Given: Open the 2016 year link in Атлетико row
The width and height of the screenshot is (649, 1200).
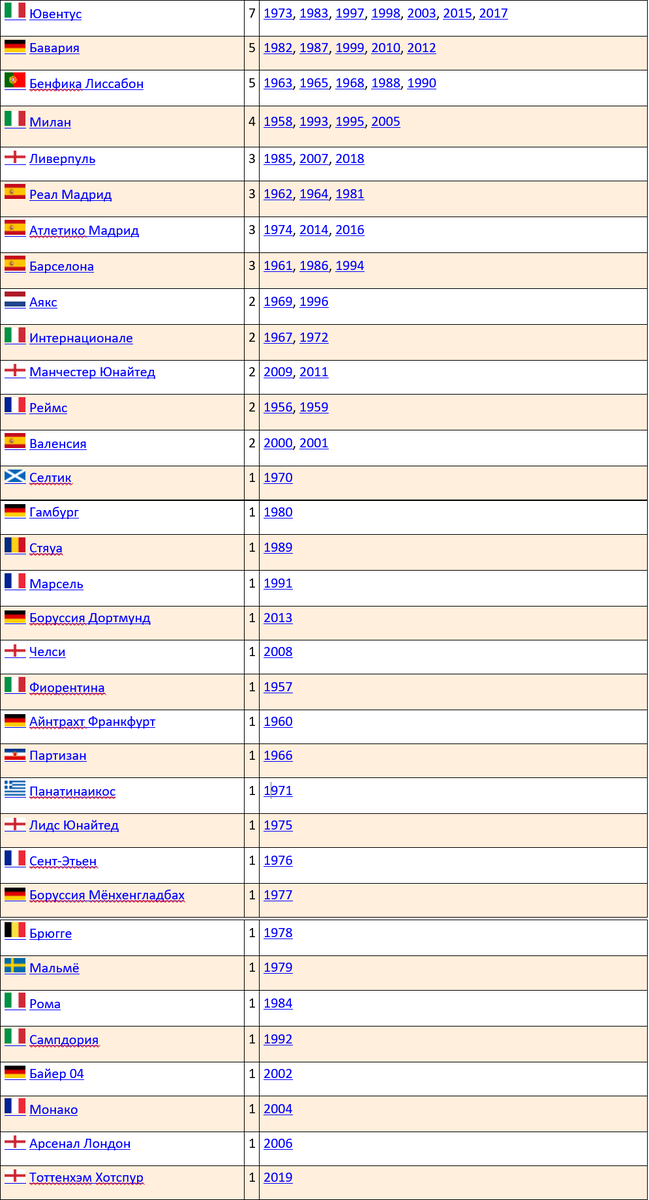Looking at the screenshot, I should (x=350, y=230).
